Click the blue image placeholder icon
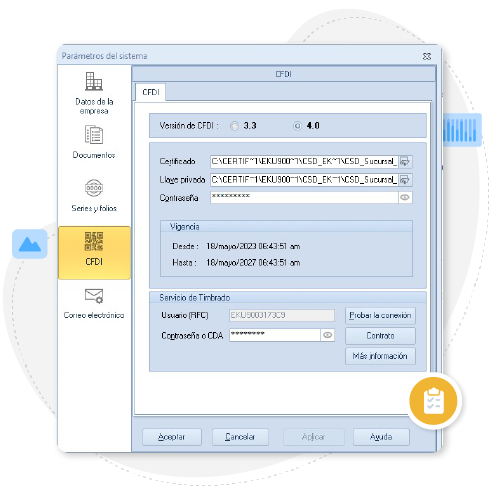The image size is (500, 500). (30, 244)
